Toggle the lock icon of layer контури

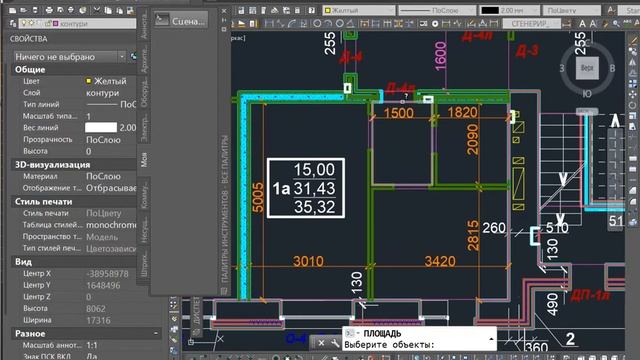[x=48, y=24]
